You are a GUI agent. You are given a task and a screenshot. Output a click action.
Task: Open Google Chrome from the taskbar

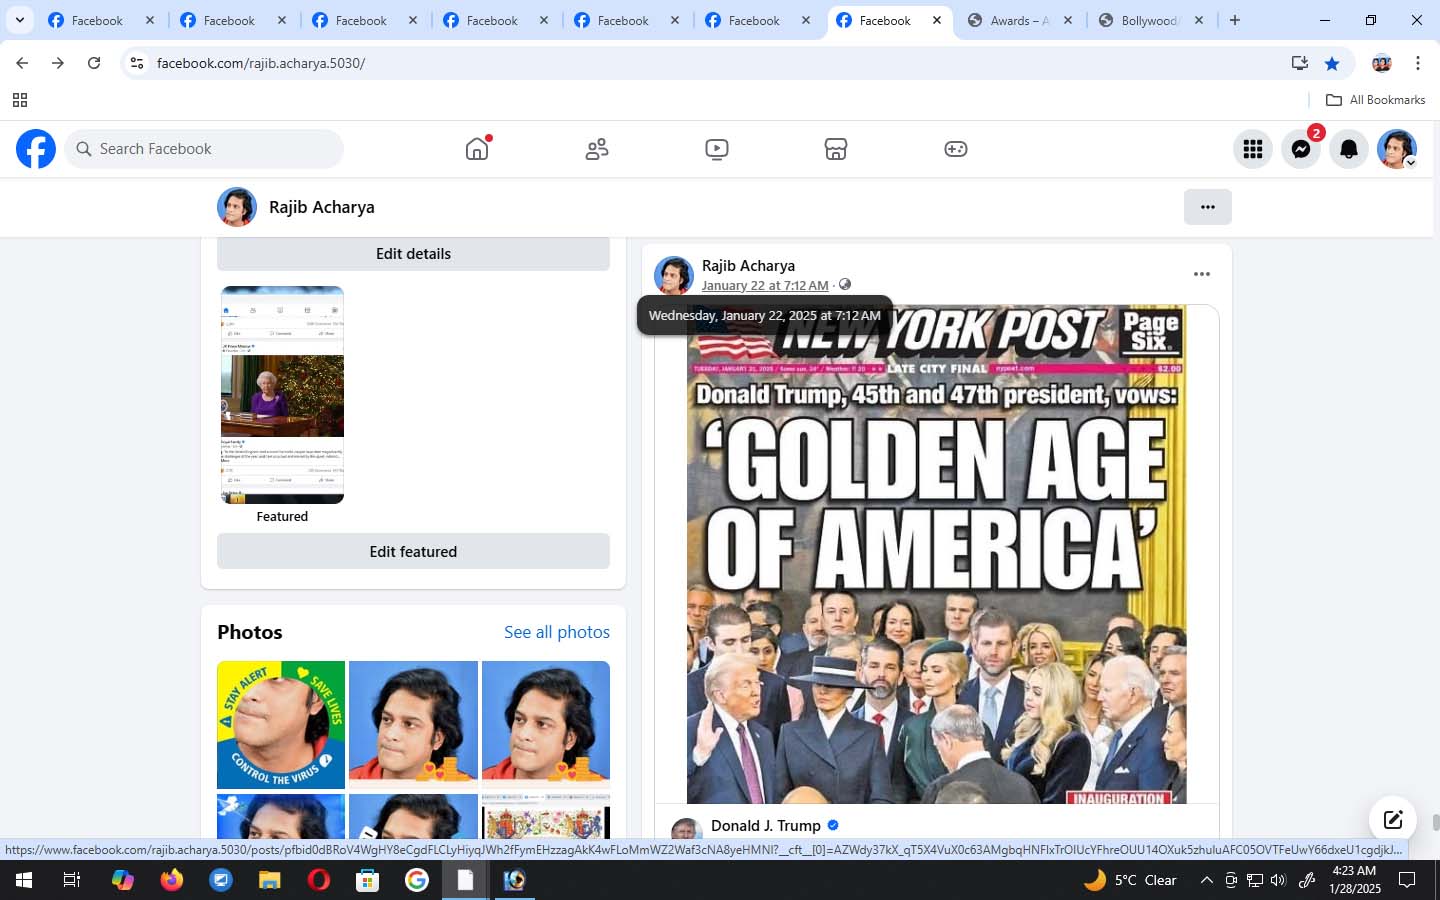coord(417,880)
